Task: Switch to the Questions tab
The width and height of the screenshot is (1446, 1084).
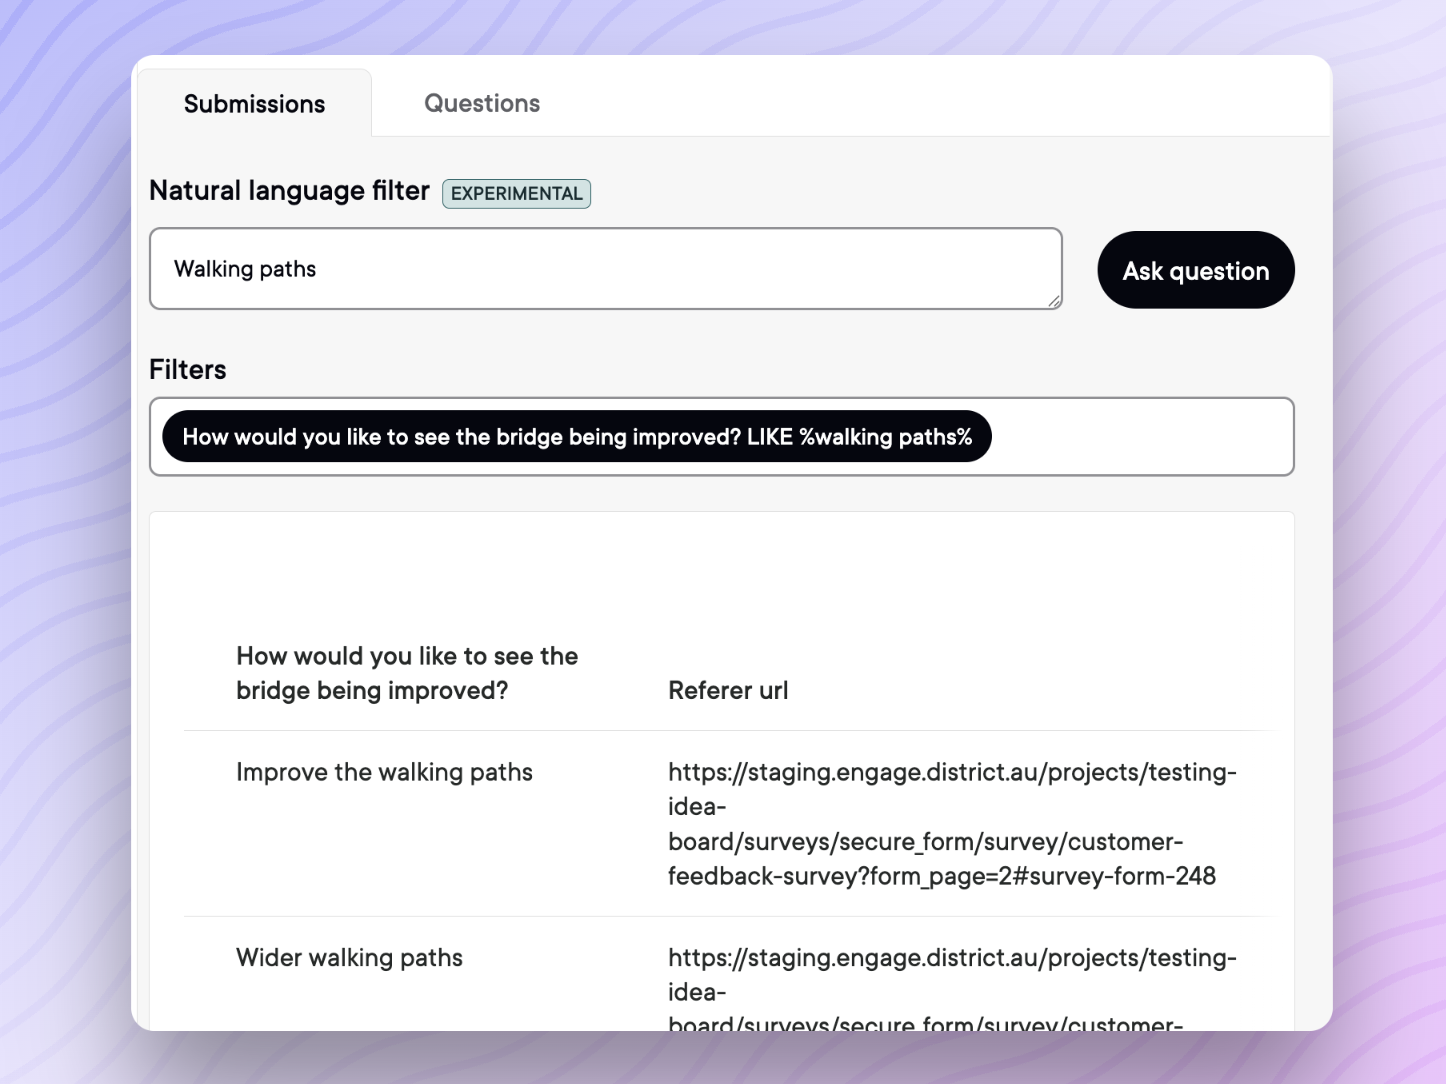Action: (481, 103)
